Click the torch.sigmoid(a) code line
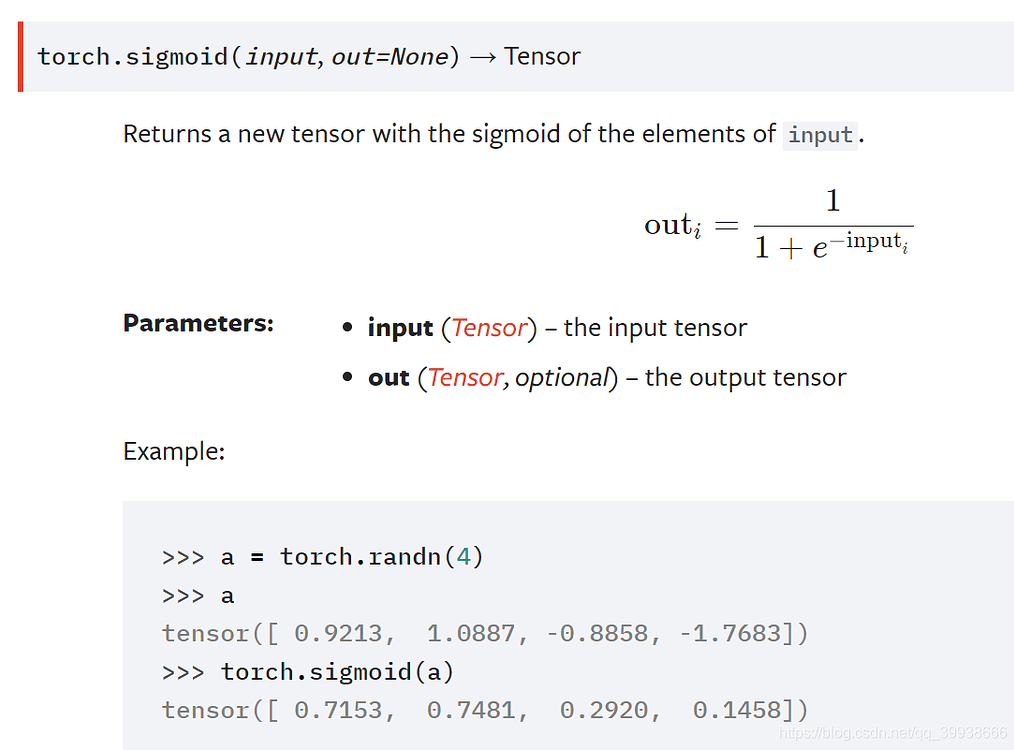 308,672
